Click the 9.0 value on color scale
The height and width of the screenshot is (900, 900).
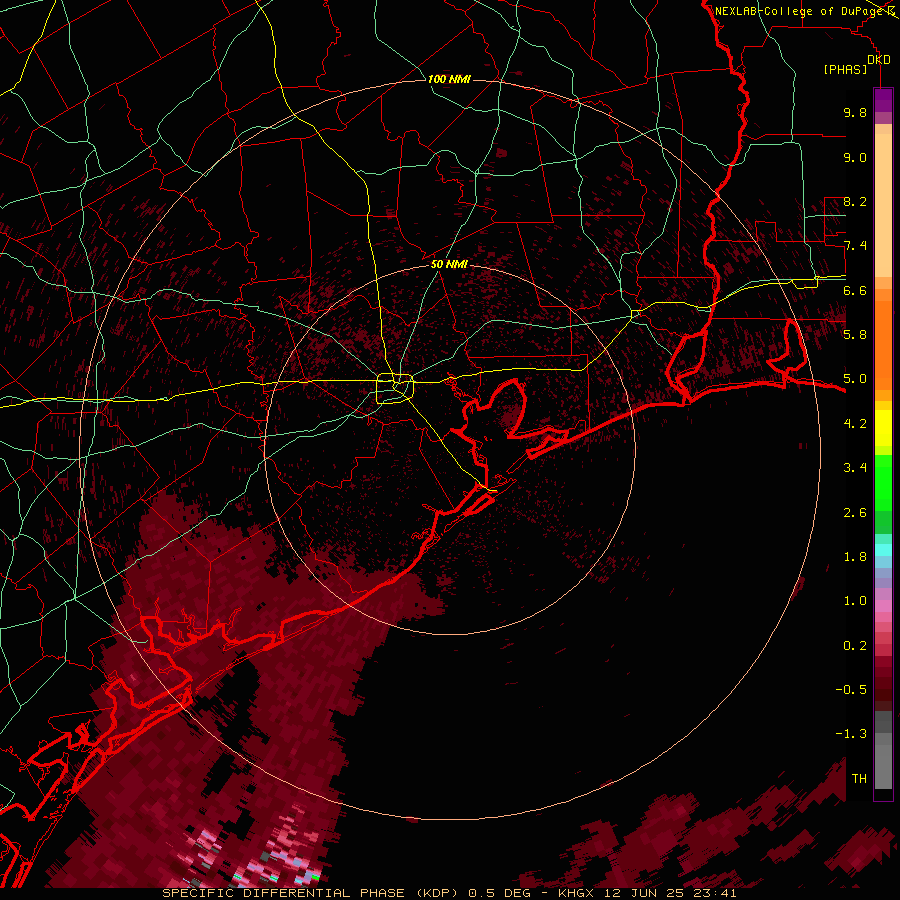point(855,157)
